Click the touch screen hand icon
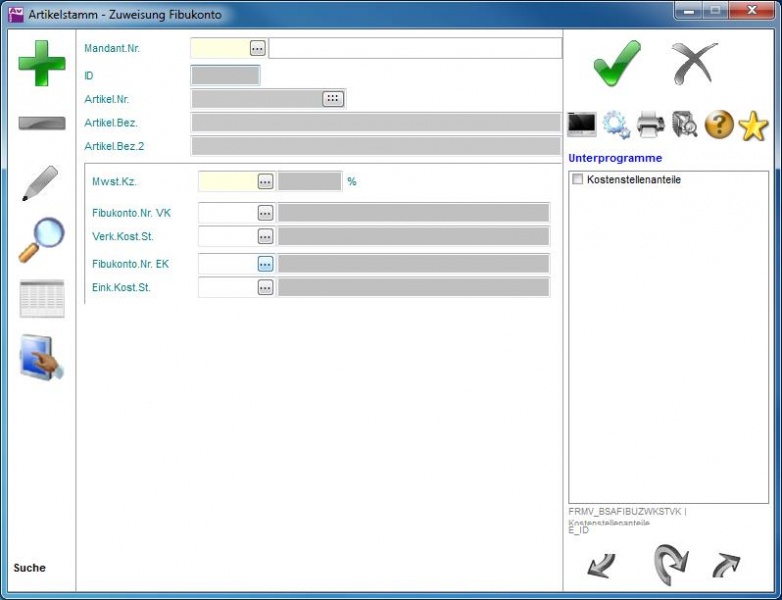The height and width of the screenshot is (600, 782). point(41,358)
